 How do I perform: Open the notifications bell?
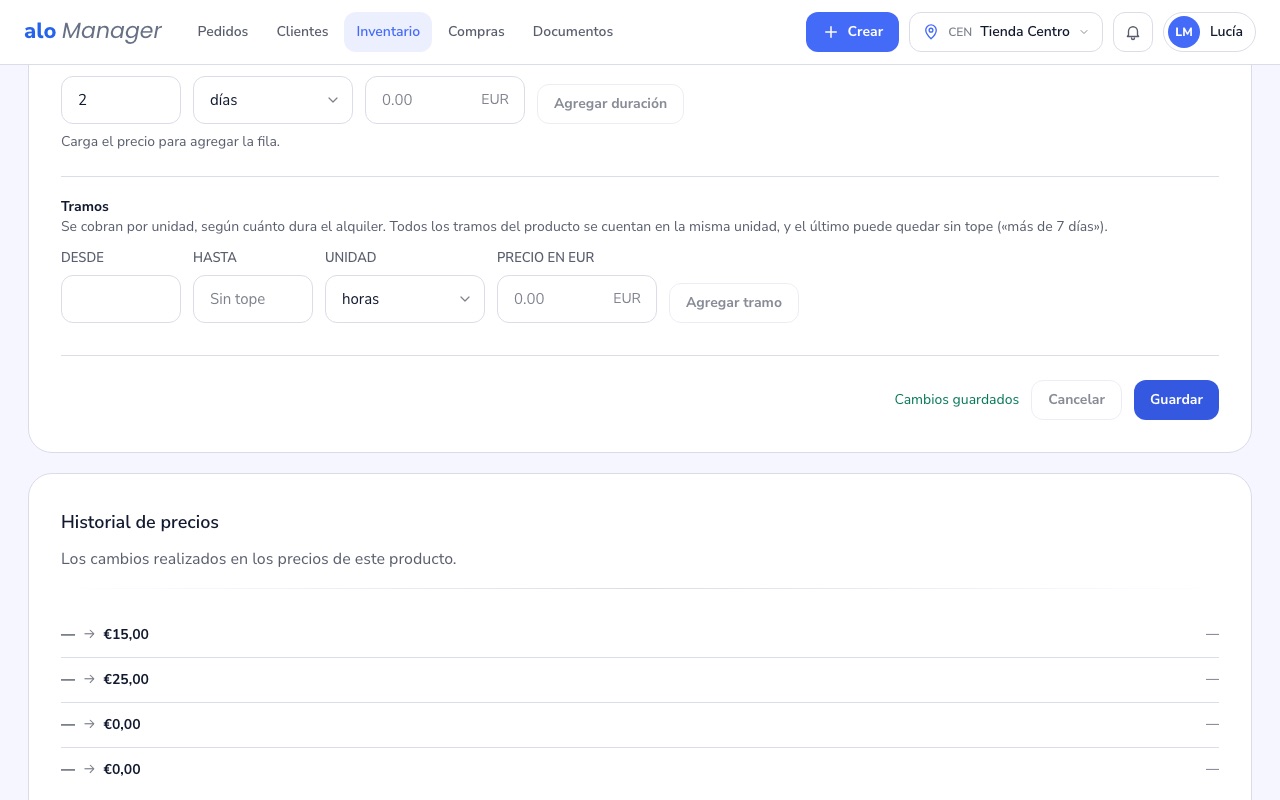coord(1133,32)
